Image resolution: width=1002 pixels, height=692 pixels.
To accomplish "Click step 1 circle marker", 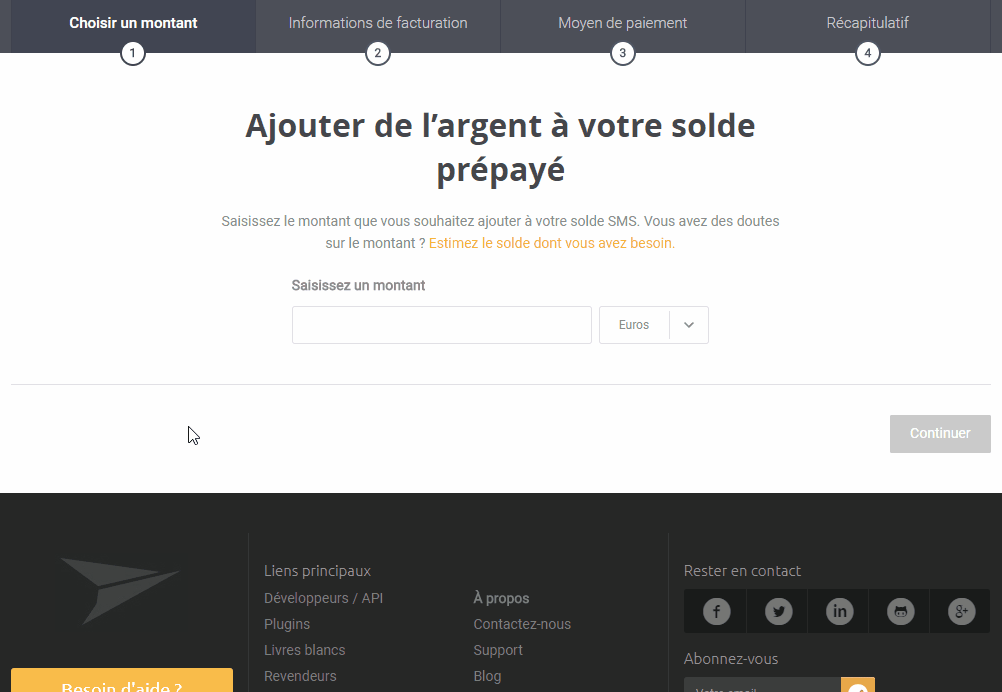I will click(133, 53).
